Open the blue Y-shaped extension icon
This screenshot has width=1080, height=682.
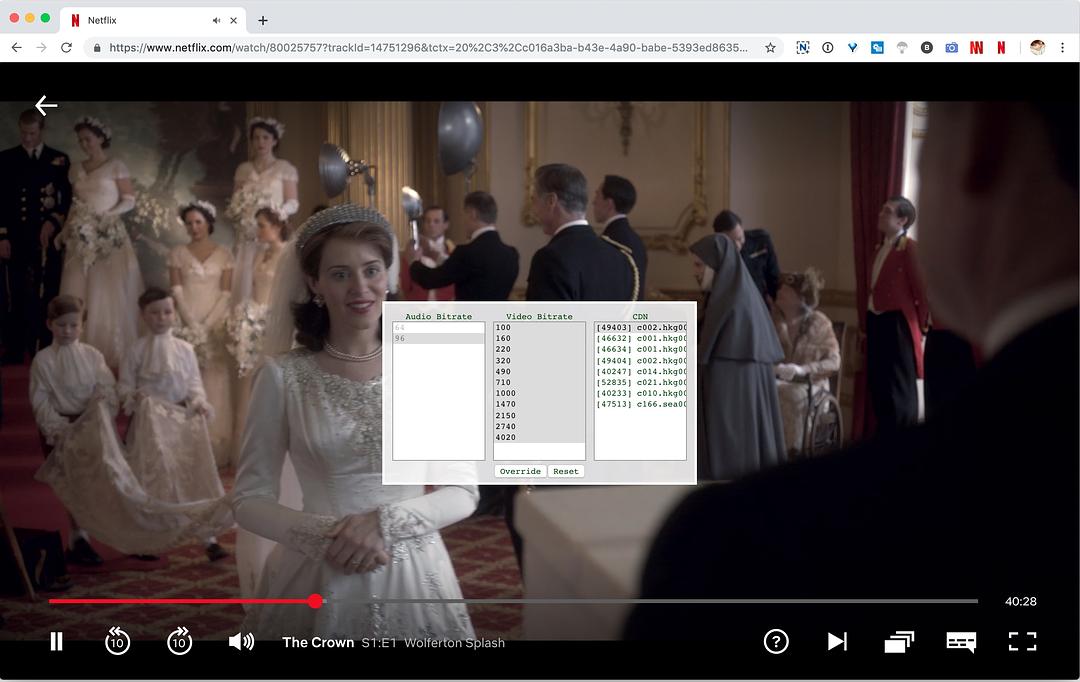852,48
